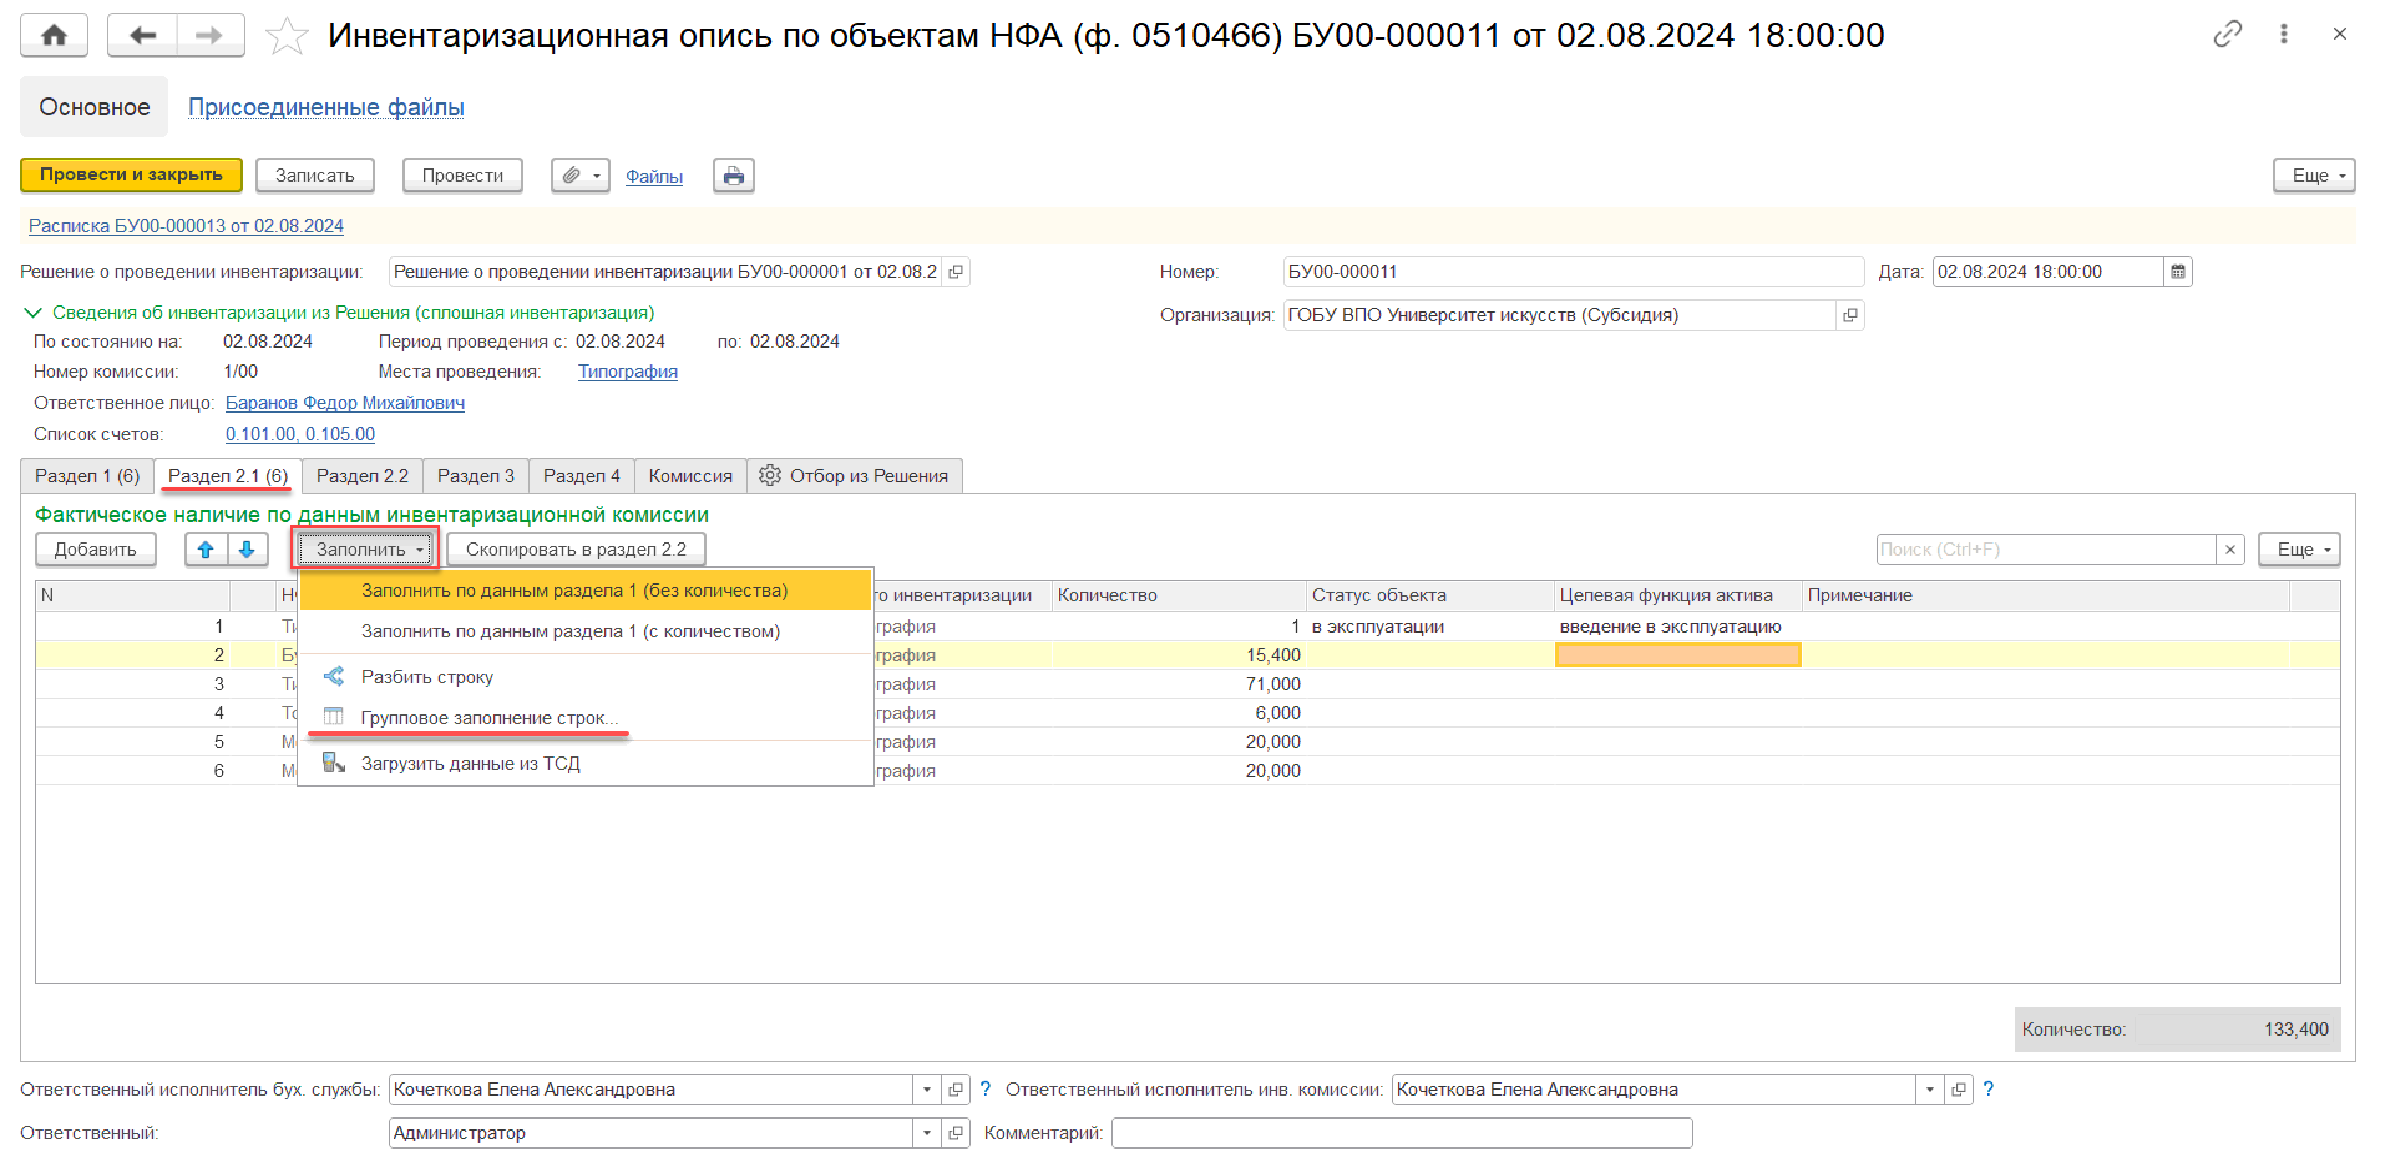Click the Home icon button
Image resolution: width=2385 pixels, height=1163 pixels.
(x=54, y=36)
